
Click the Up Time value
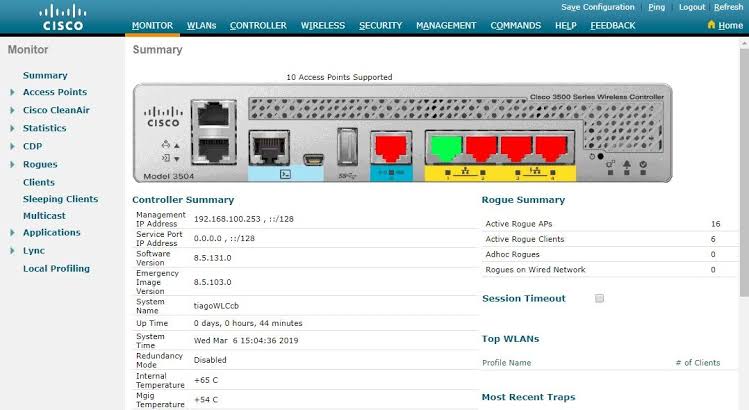pyautogui.click(x=248, y=324)
